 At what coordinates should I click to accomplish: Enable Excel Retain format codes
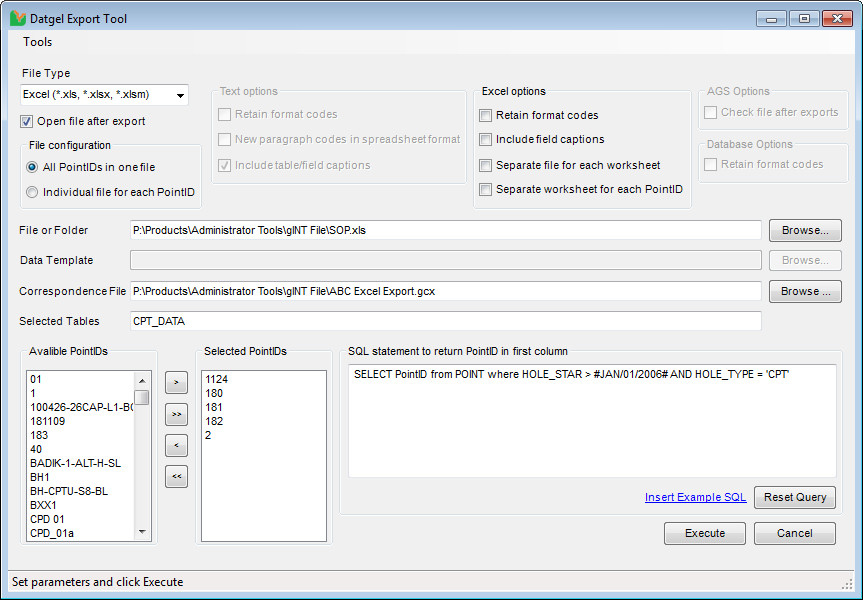coord(485,116)
